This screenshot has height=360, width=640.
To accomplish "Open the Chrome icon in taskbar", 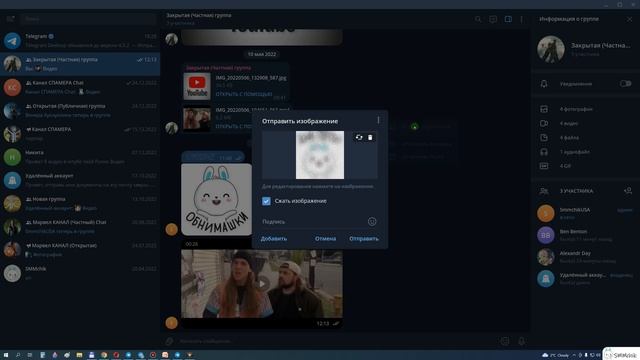I will [104, 355].
